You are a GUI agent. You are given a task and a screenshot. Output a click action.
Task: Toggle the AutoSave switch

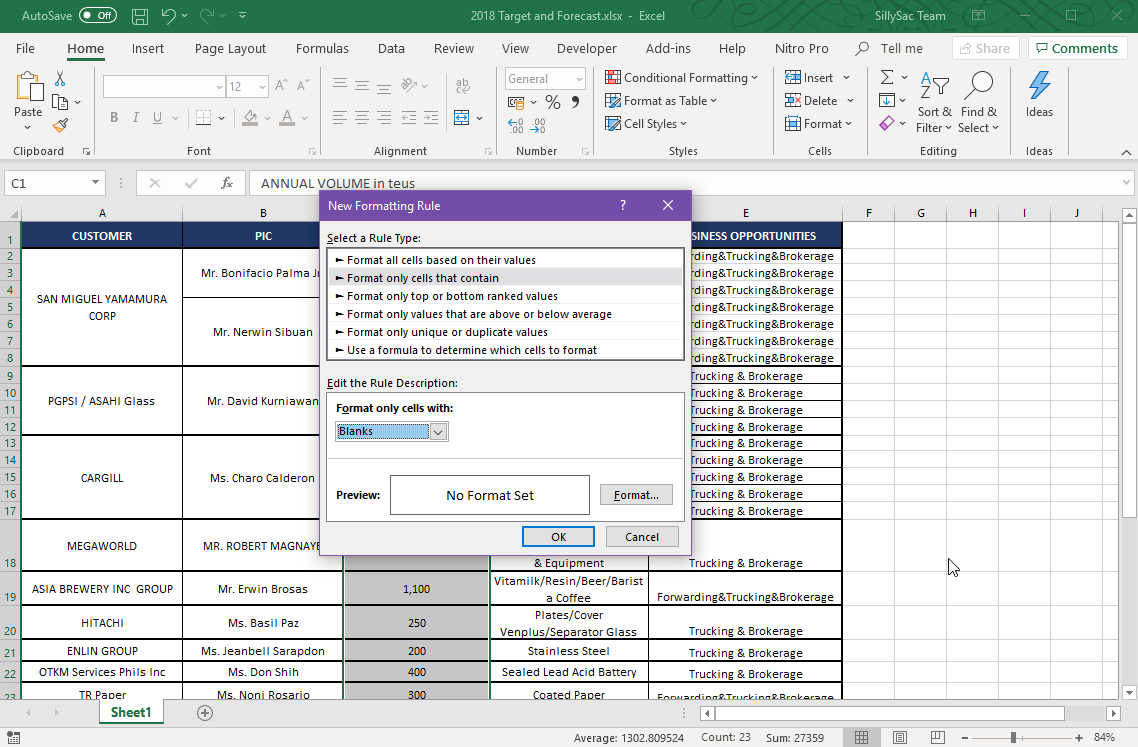click(x=97, y=16)
